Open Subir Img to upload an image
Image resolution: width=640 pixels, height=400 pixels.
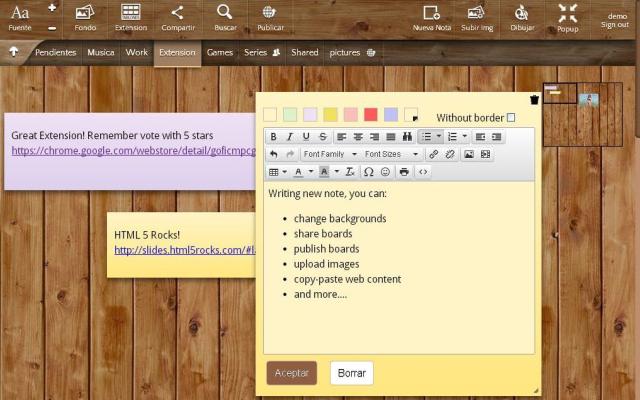tap(477, 19)
